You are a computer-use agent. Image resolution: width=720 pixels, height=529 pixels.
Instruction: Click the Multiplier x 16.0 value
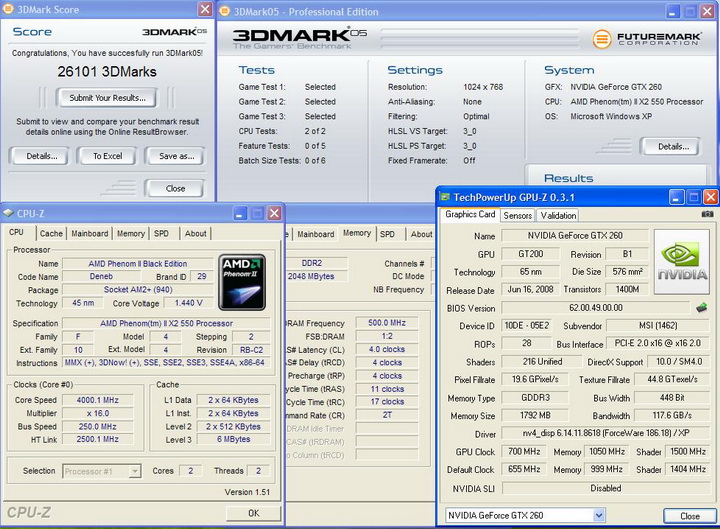[97, 413]
